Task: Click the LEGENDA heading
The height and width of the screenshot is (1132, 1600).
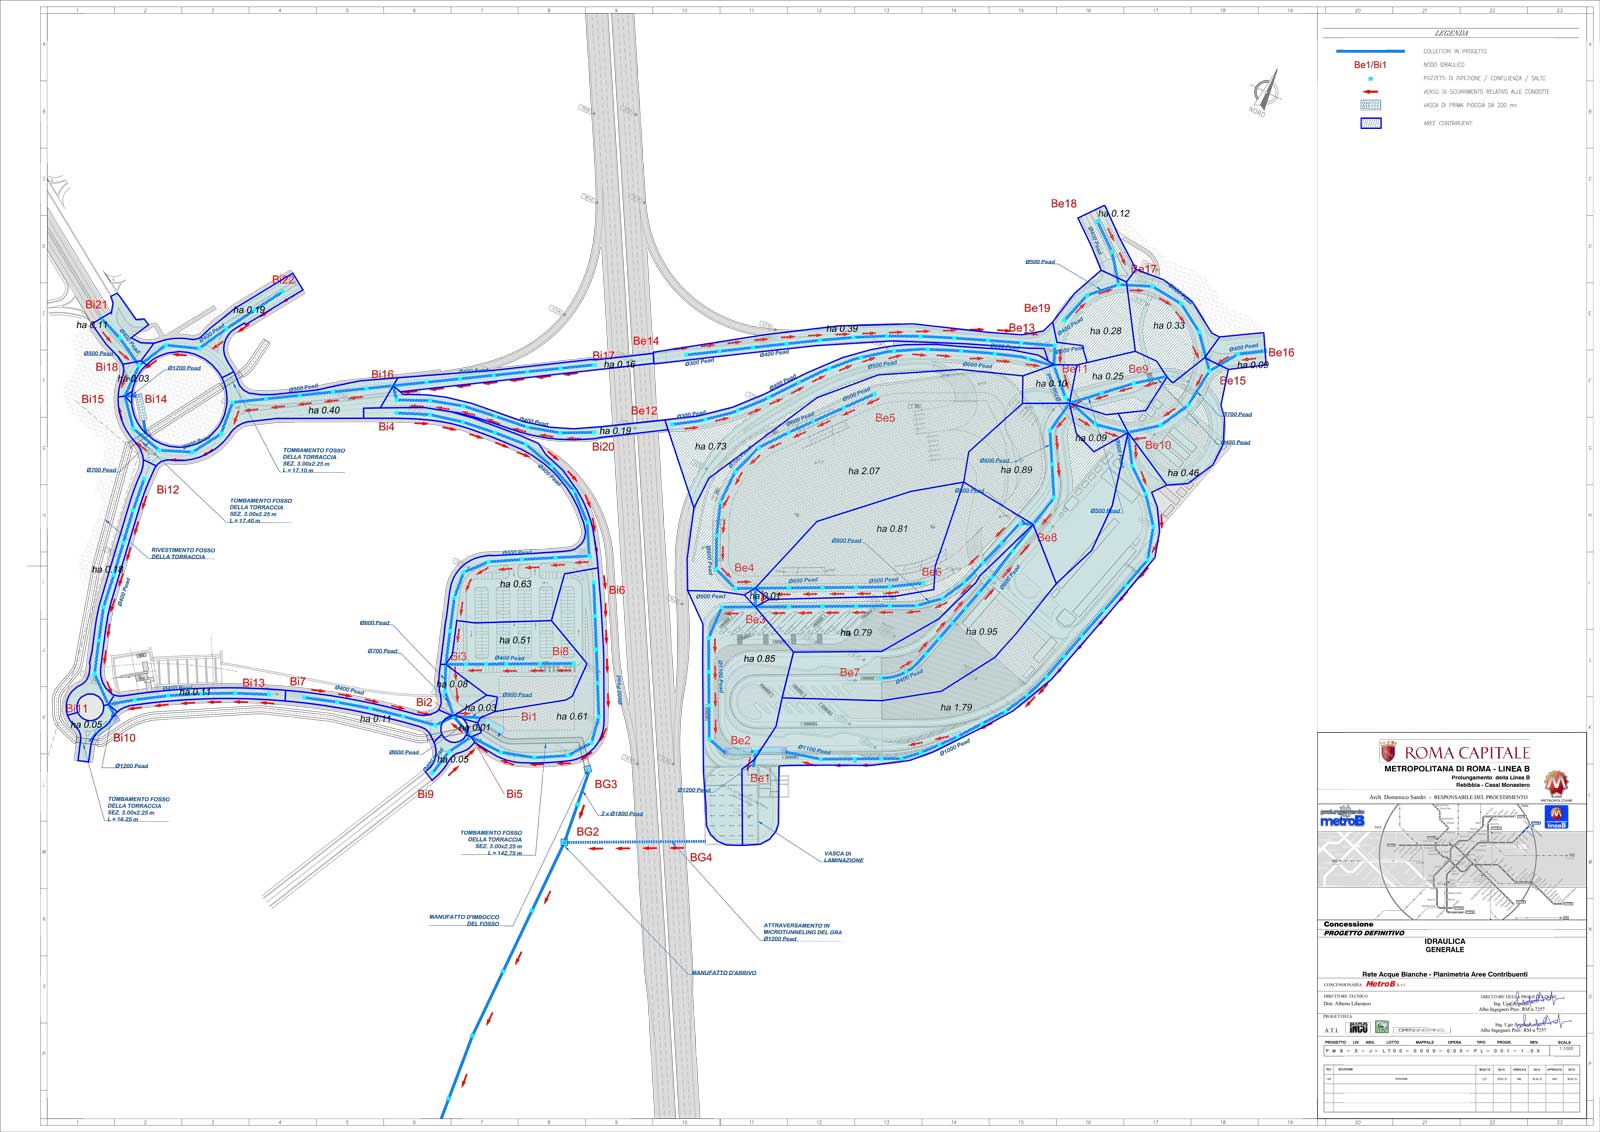Action: point(1451,33)
